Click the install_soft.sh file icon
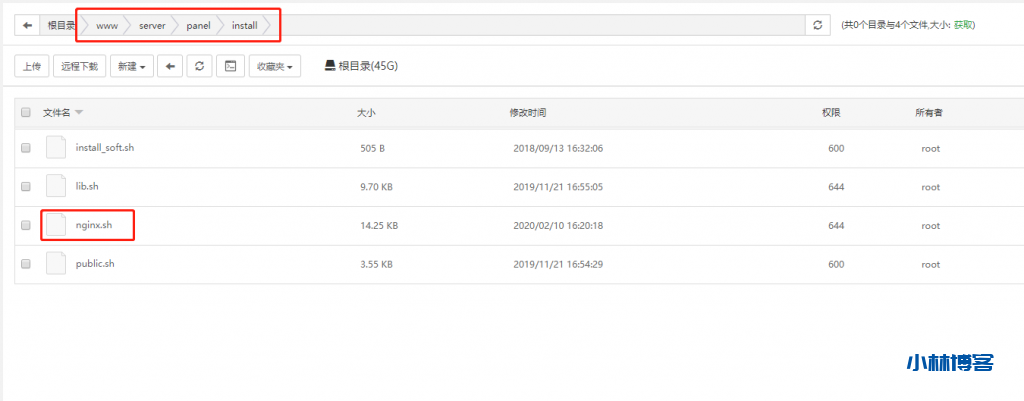The height and width of the screenshot is (401, 1024). tap(56, 147)
